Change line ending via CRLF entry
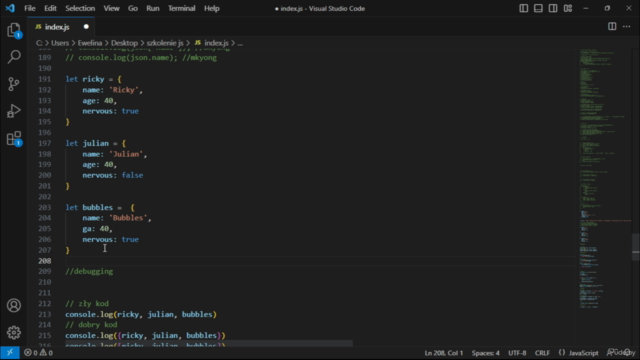Image resolution: width=640 pixels, height=360 pixels. 542,353
